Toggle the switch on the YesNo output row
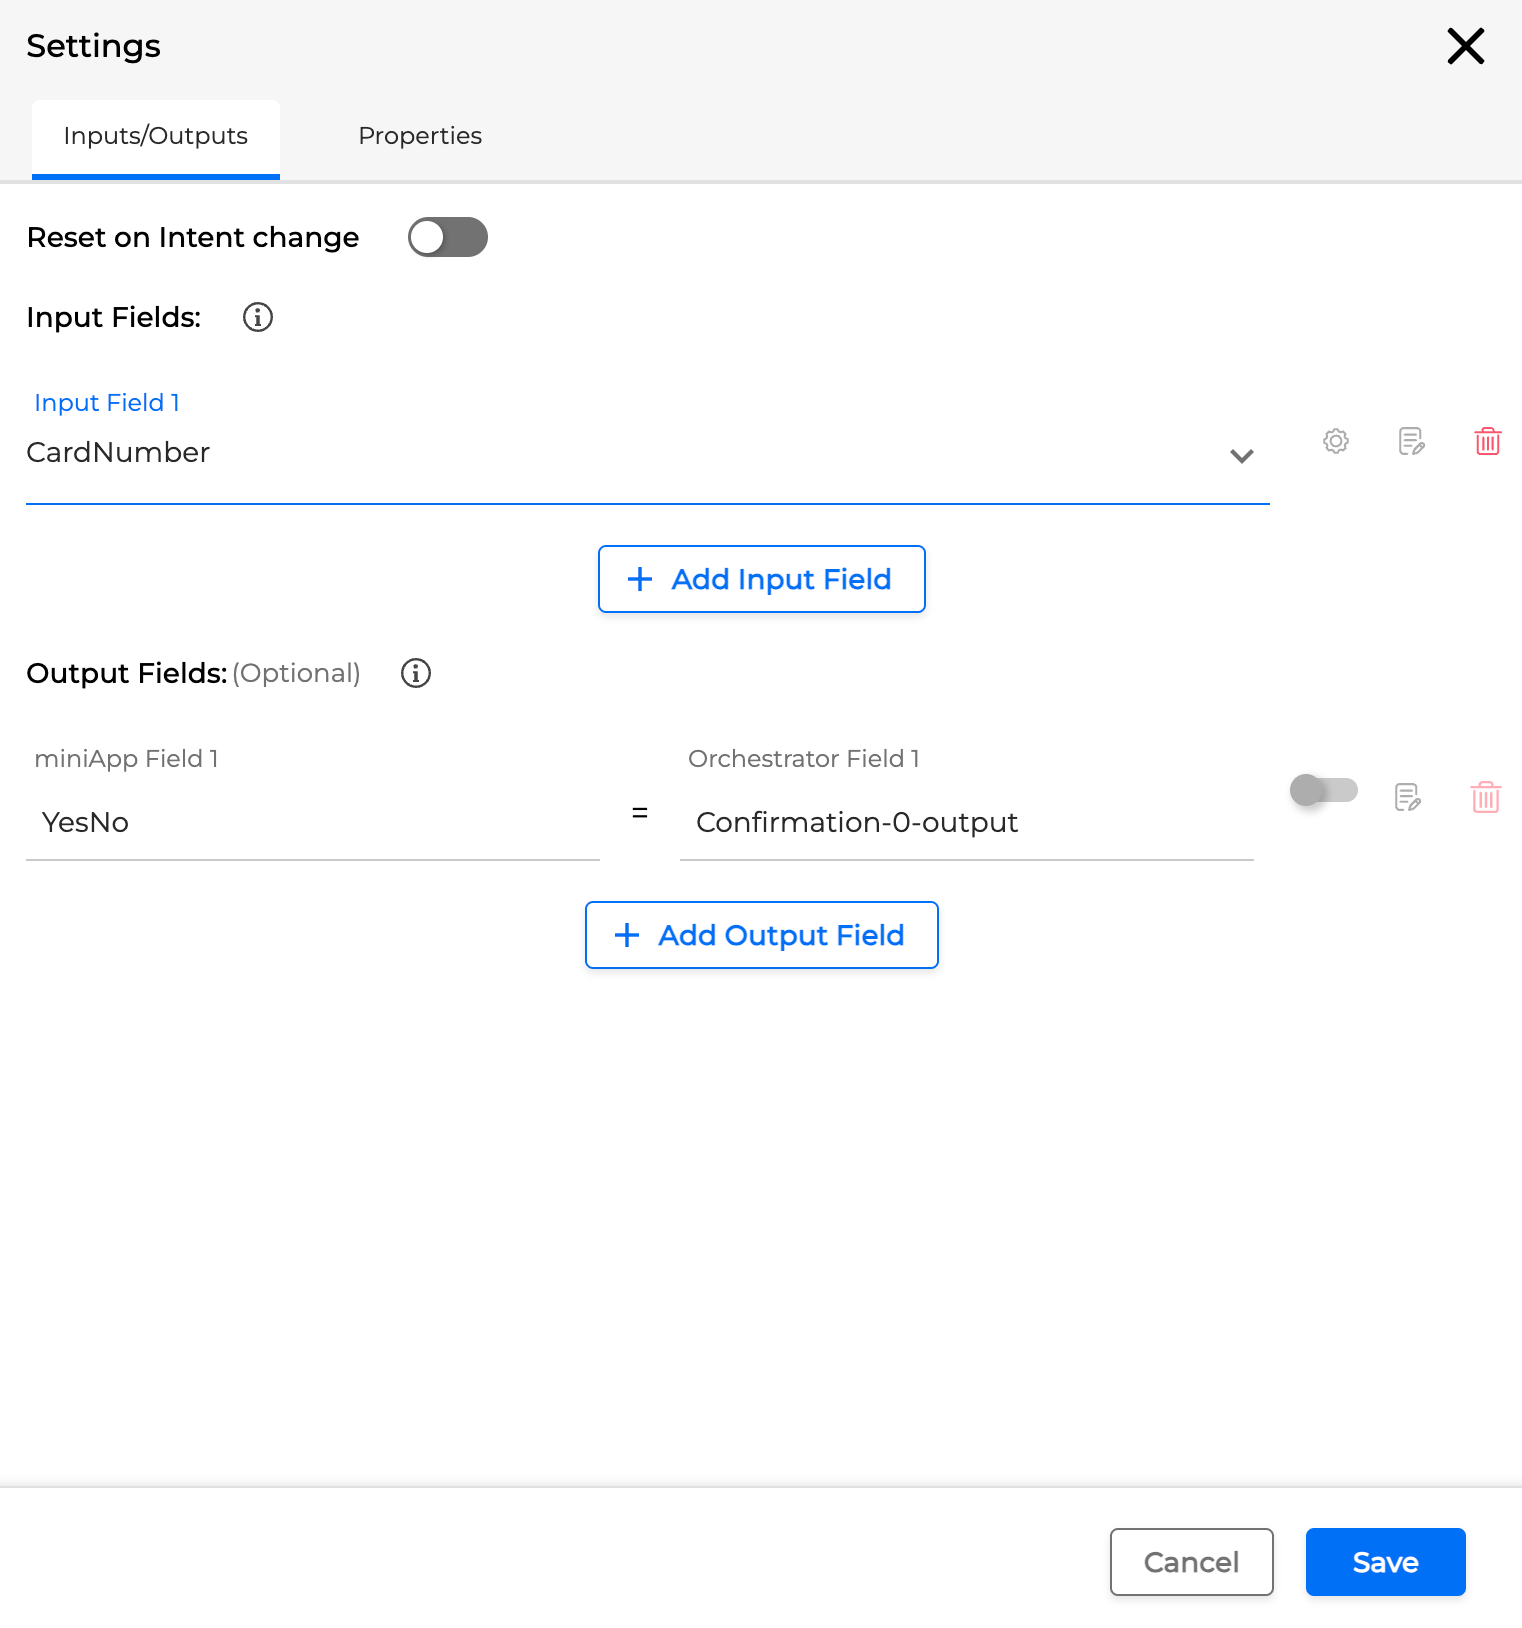This screenshot has width=1522, height=1628. pos(1324,790)
